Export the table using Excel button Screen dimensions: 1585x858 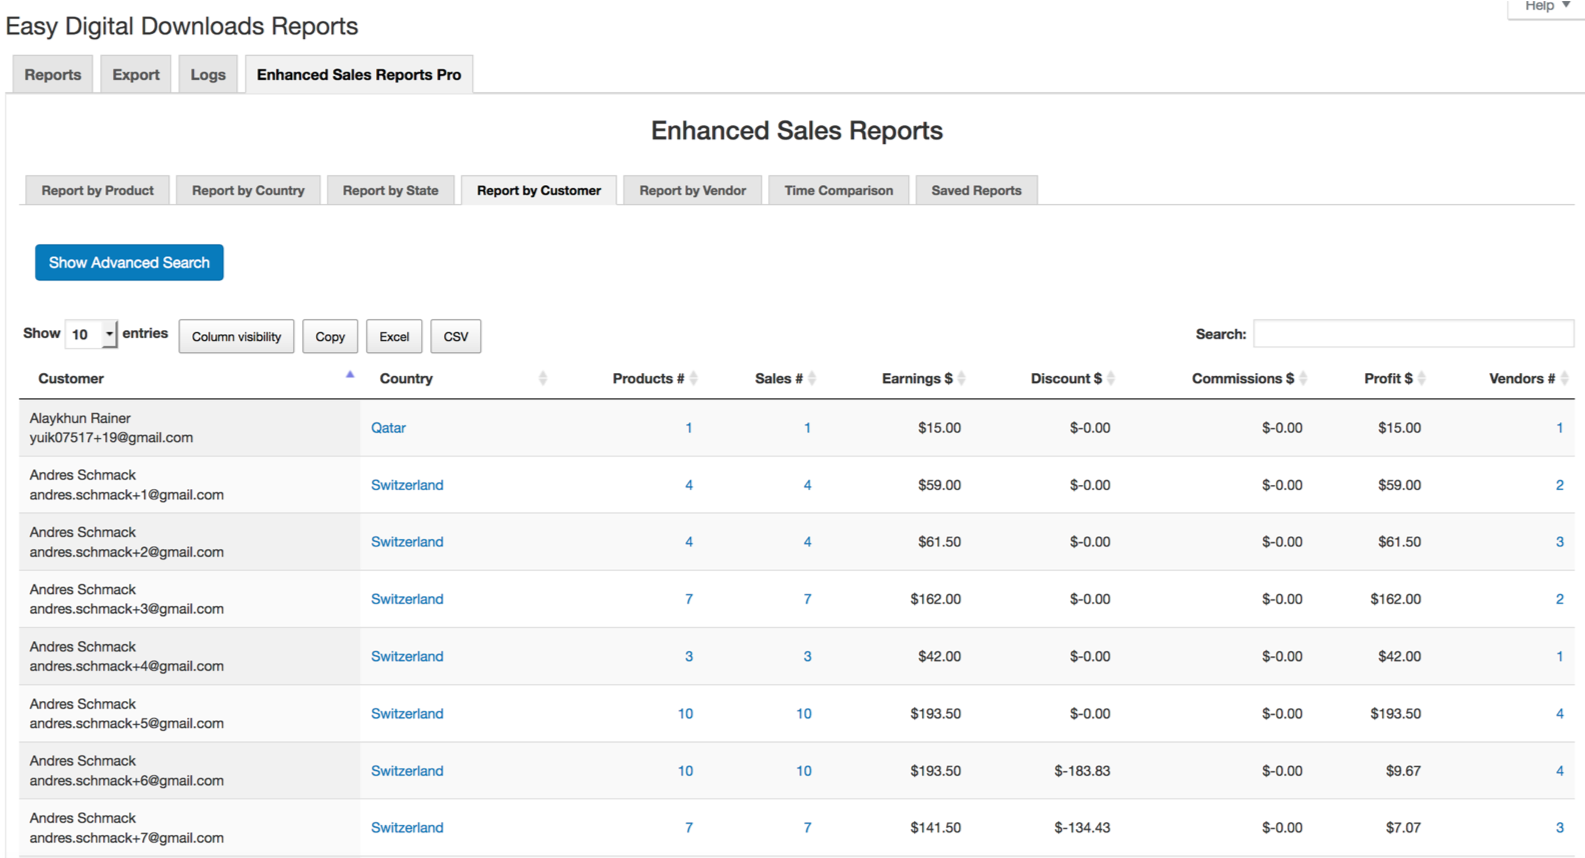click(394, 337)
